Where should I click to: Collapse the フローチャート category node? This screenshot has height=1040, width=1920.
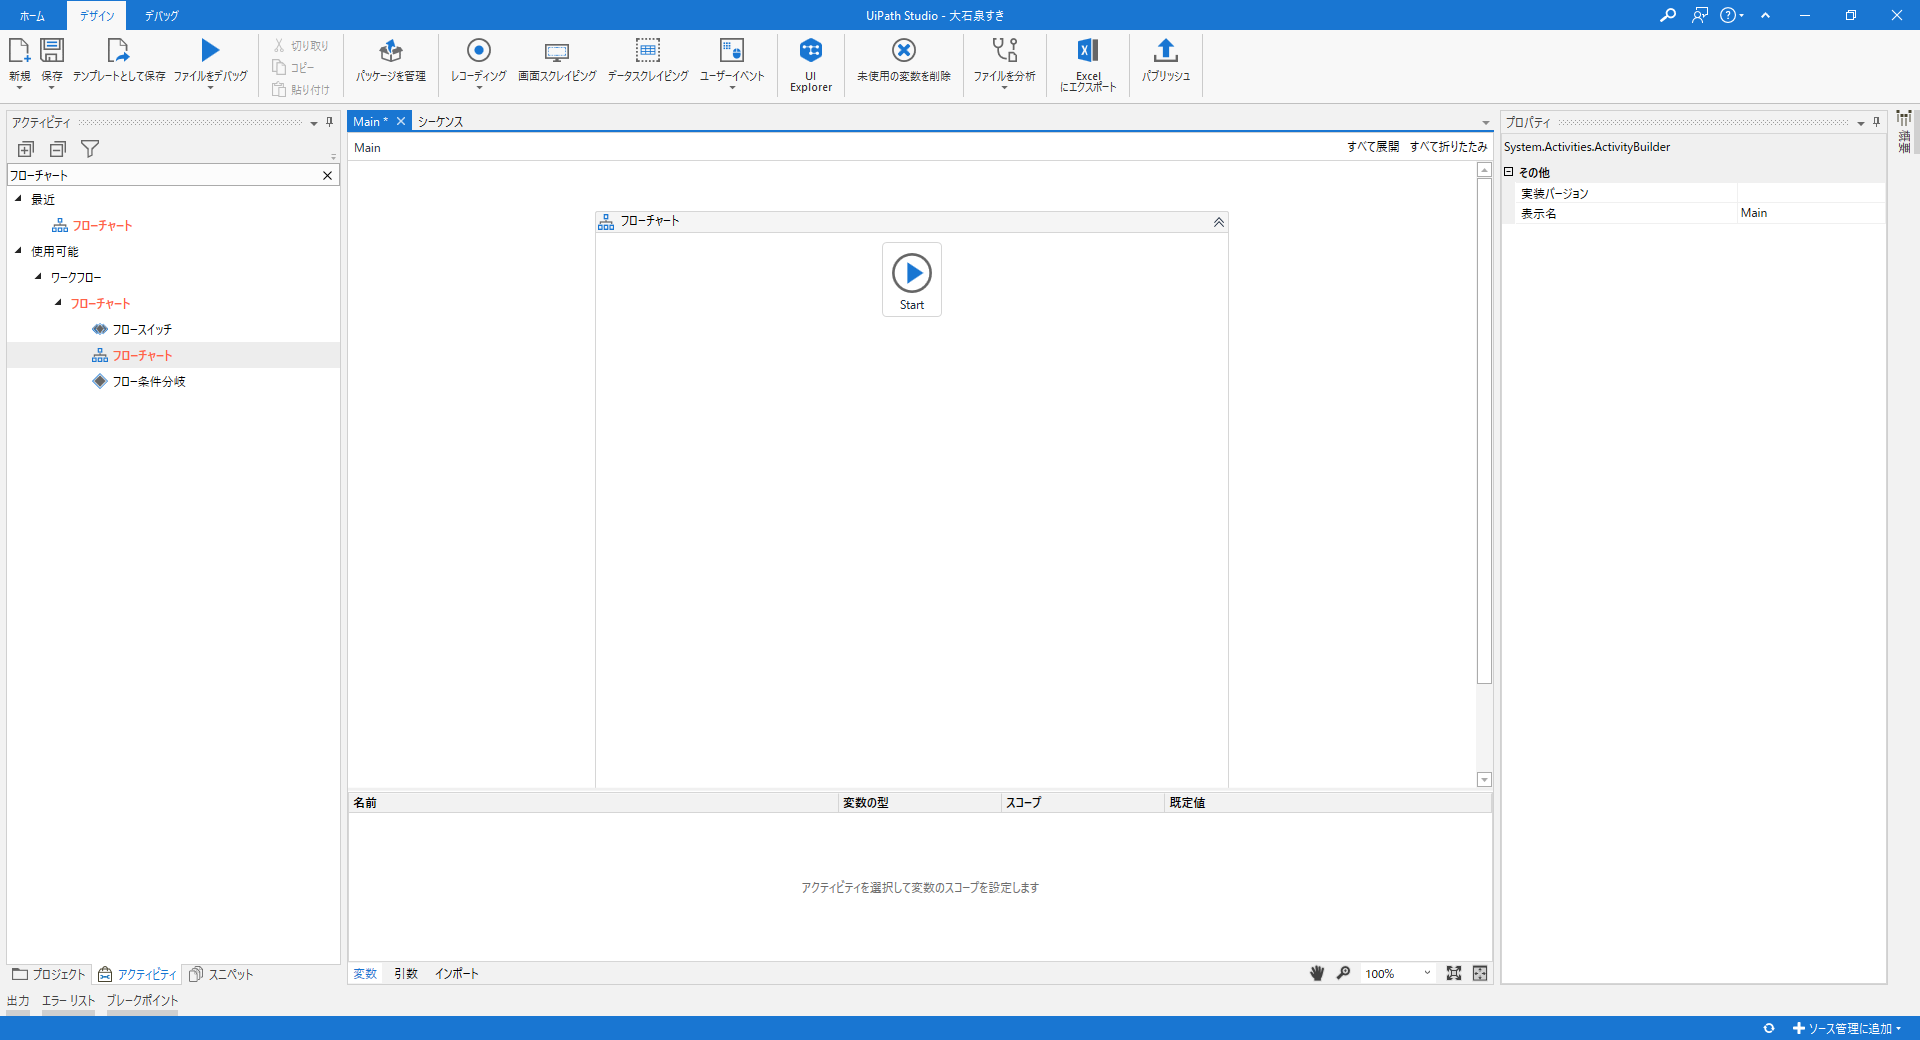click(58, 303)
